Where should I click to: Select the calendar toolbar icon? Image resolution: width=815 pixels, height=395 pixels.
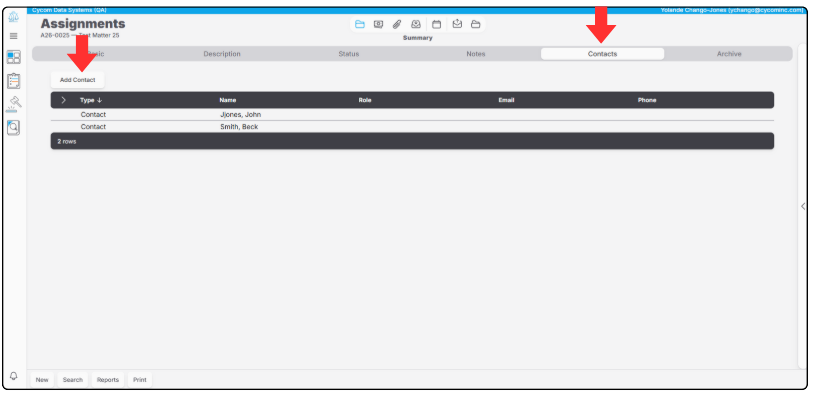pyautogui.click(x=437, y=24)
